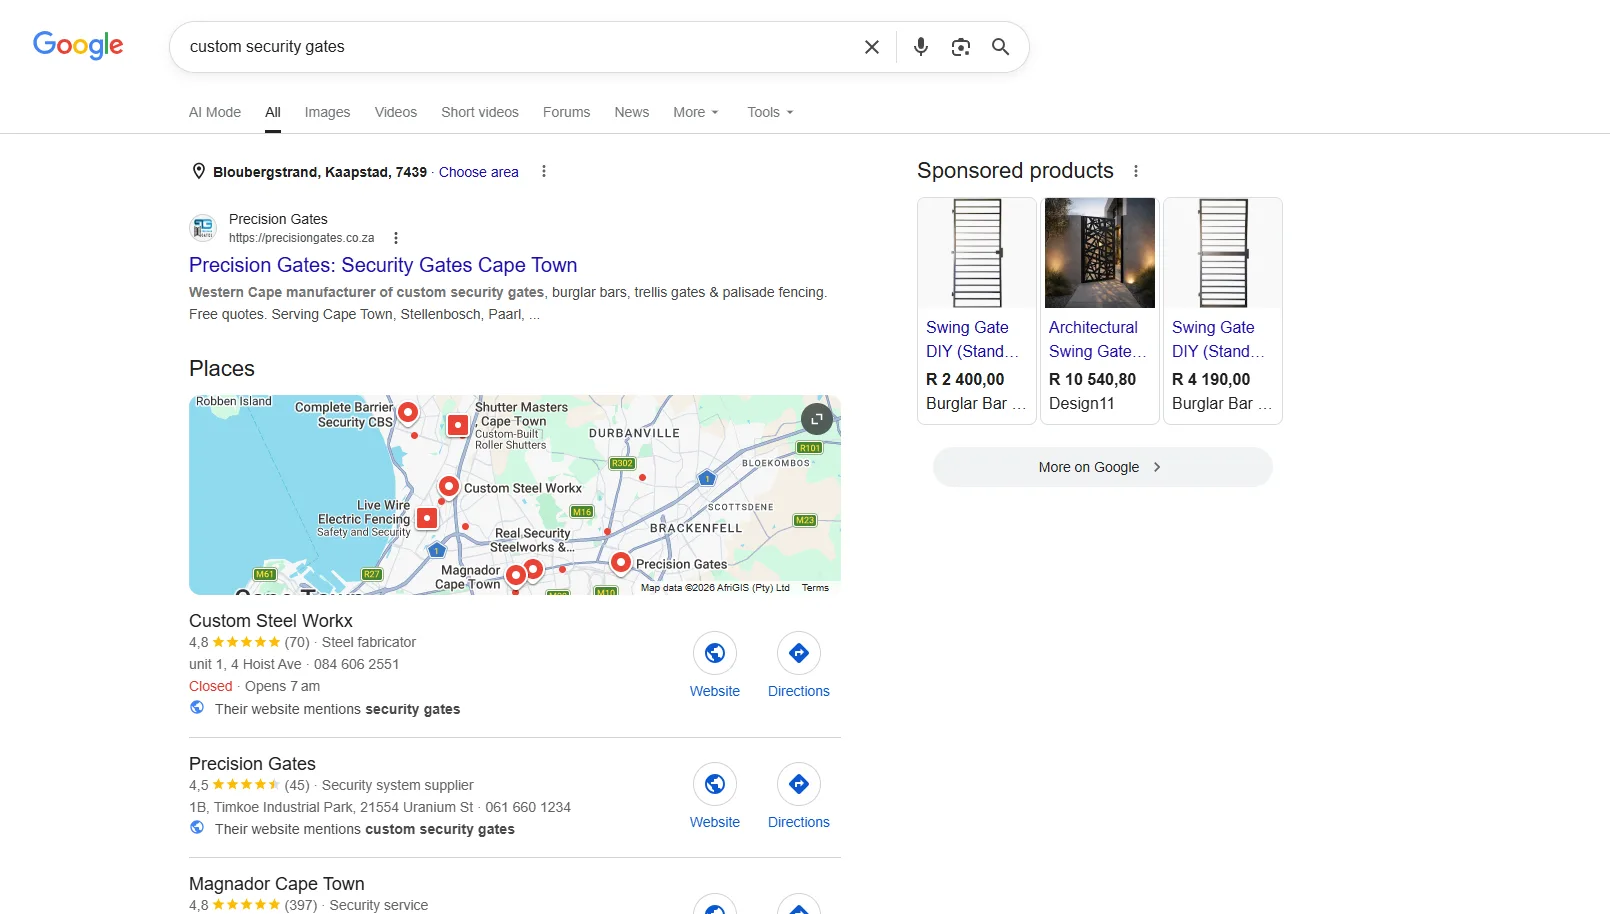The image size is (1610, 914).
Task: Click the Live Wire Electric Fencing map marker
Action: pos(427,518)
